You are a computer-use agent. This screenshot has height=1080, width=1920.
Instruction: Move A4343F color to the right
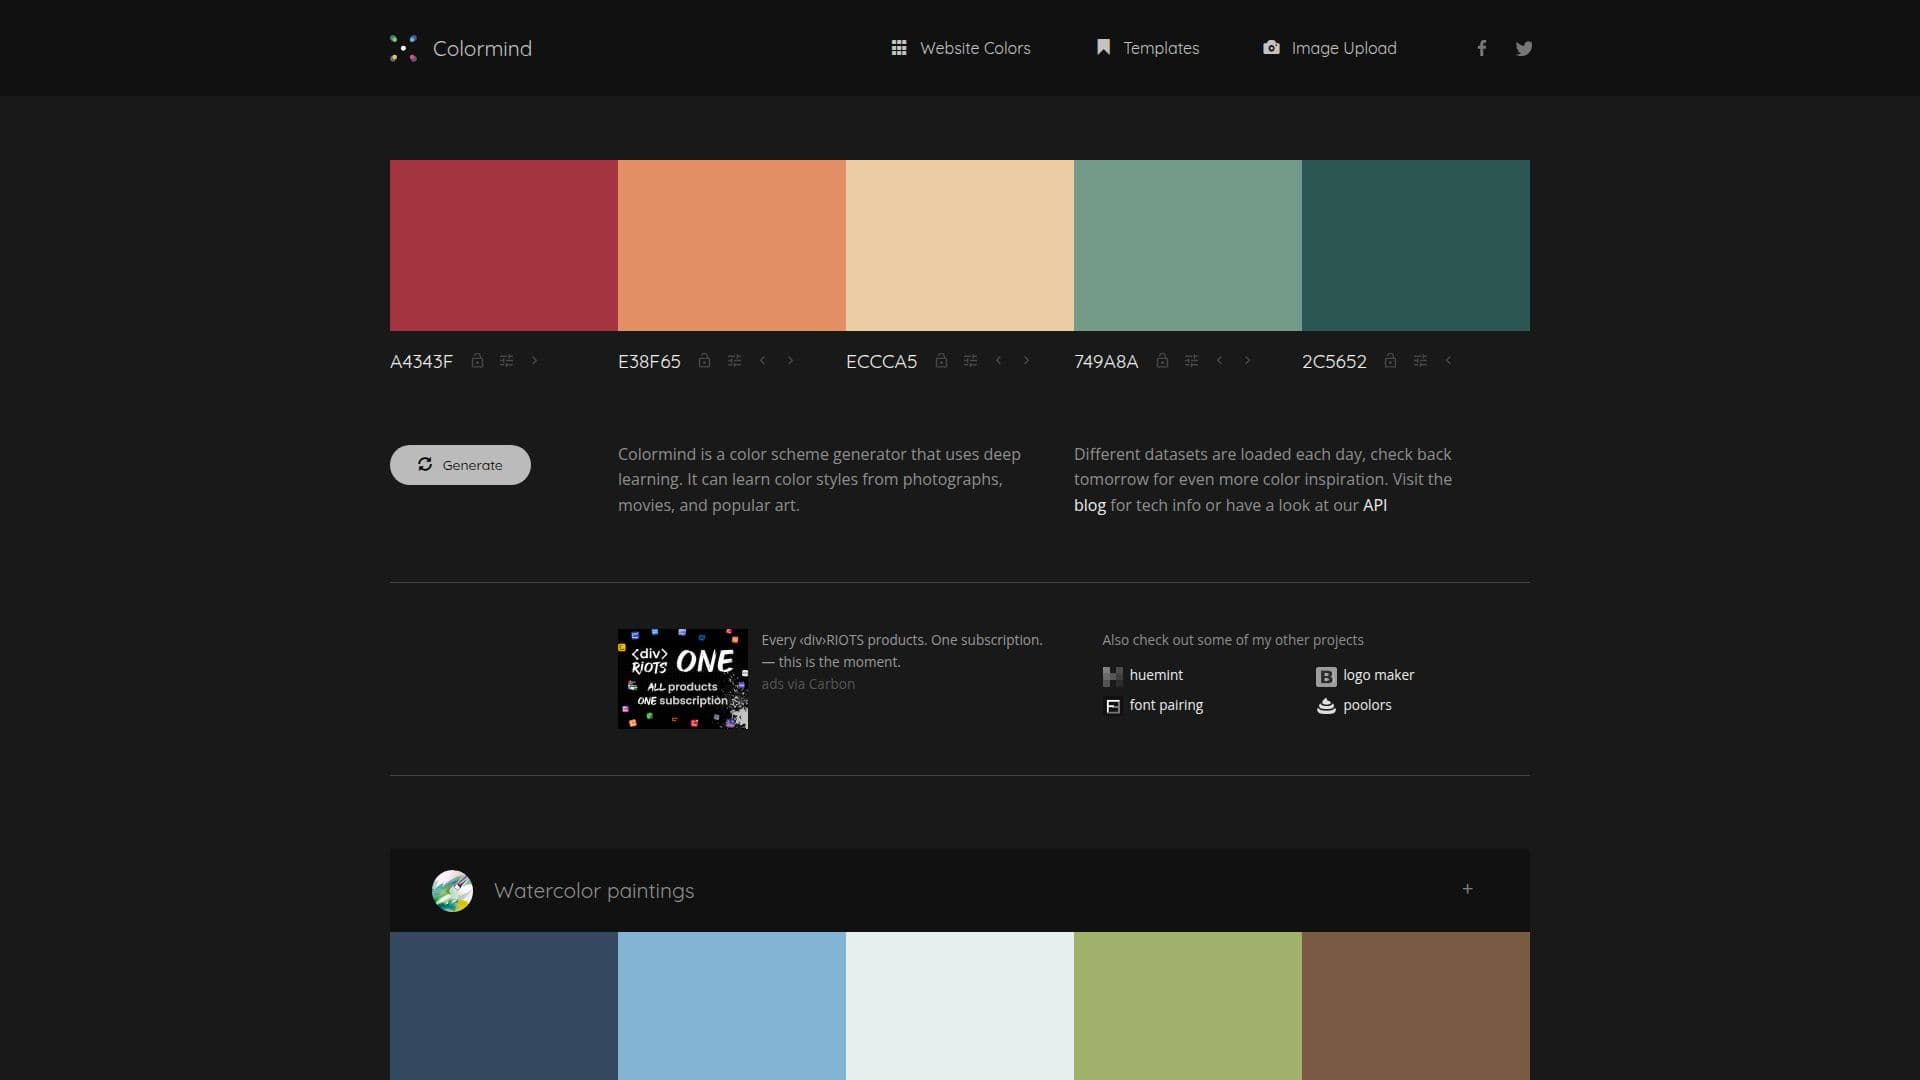pyautogui.click(x=535, y=361)
